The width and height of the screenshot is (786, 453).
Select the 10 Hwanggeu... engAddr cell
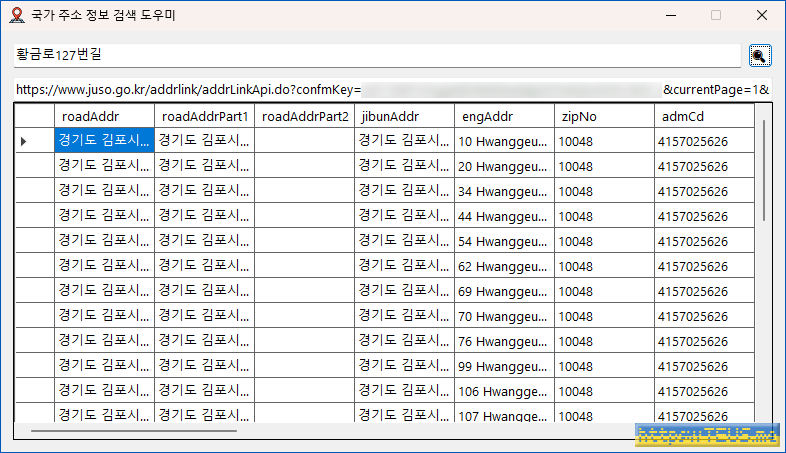(x=504, y=141)
